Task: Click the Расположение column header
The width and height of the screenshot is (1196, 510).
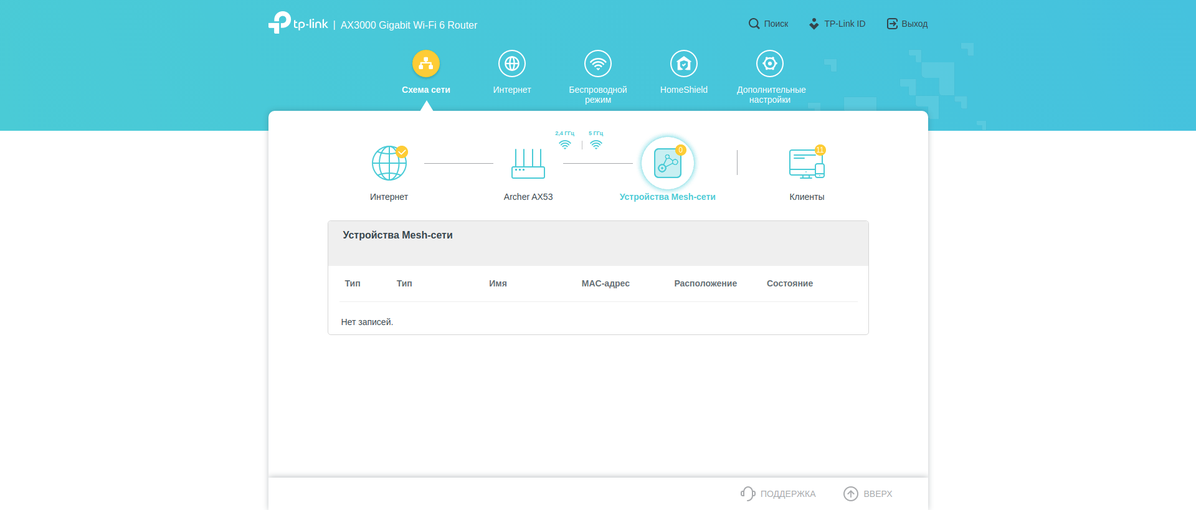Action: click(705, 284)
